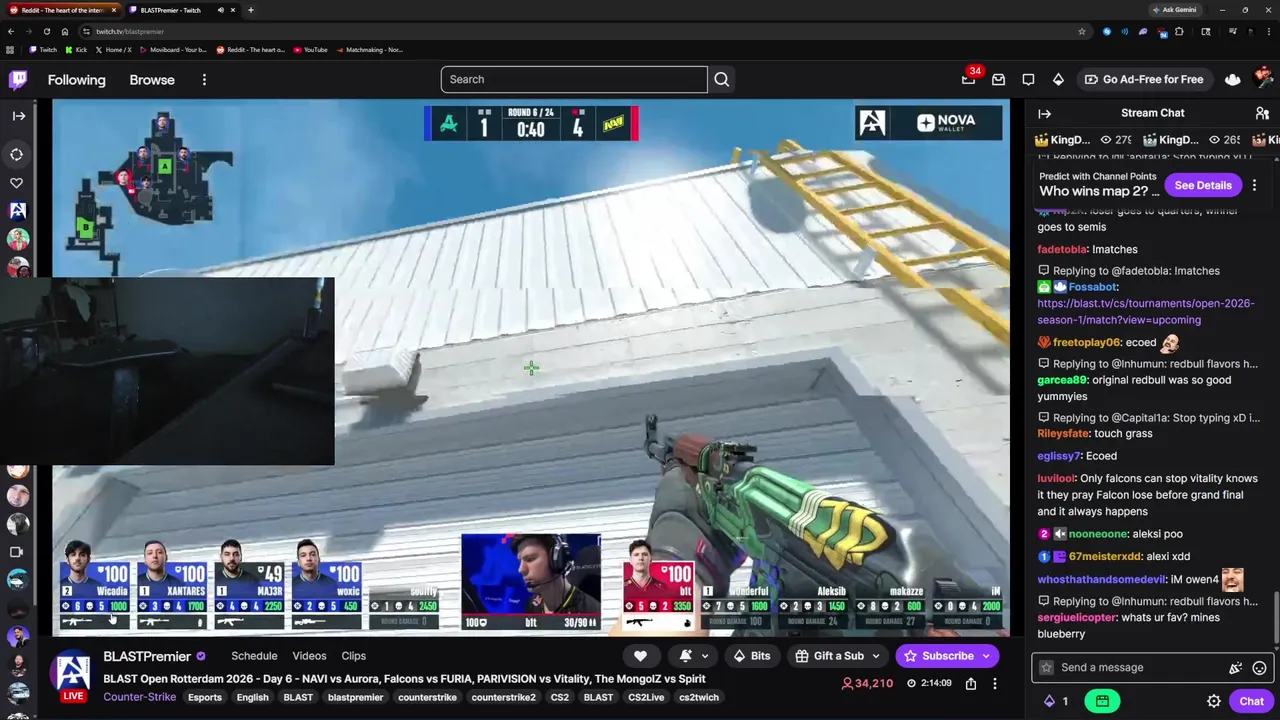Open a new browser tab
Screen dimensions: 1280x720
point(250,10)
